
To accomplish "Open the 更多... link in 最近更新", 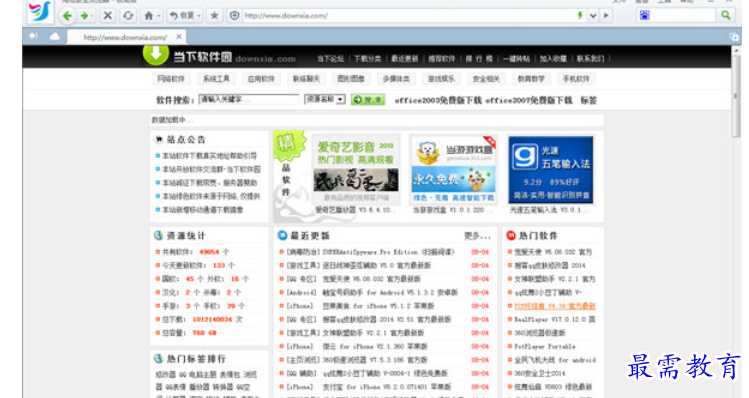I will coord(477,236).
